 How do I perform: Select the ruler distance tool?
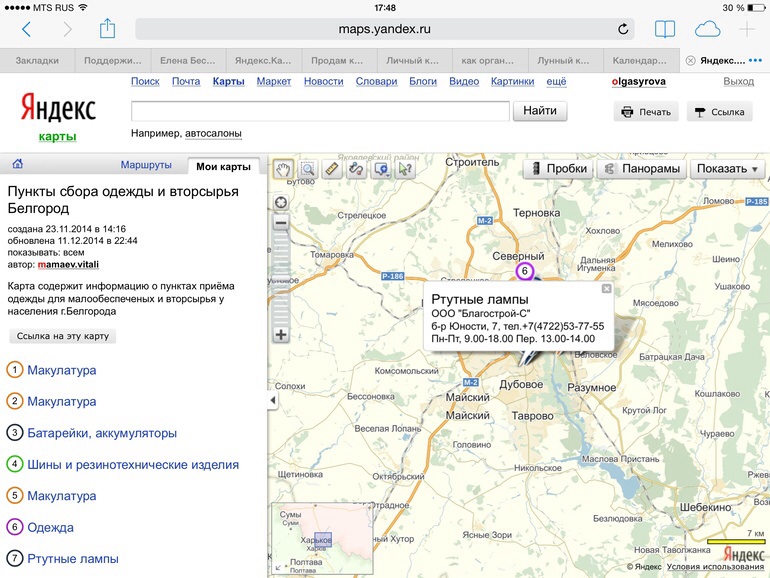[332, 170]
